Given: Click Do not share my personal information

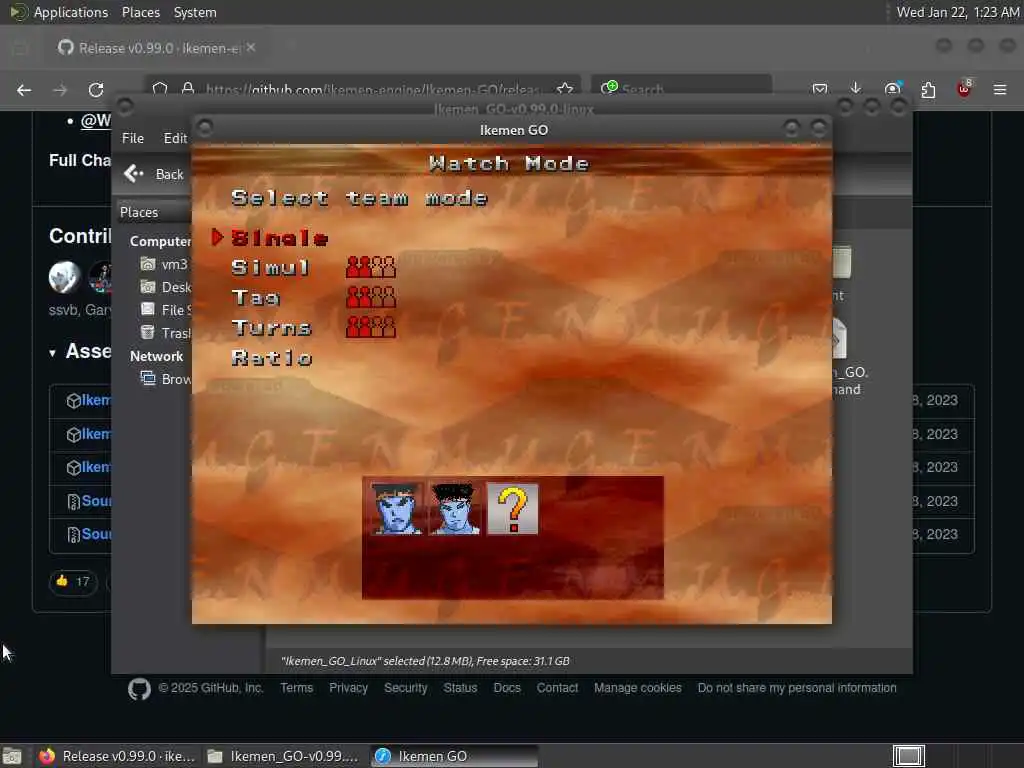Looking at the screenshot, I should (797, 688).
